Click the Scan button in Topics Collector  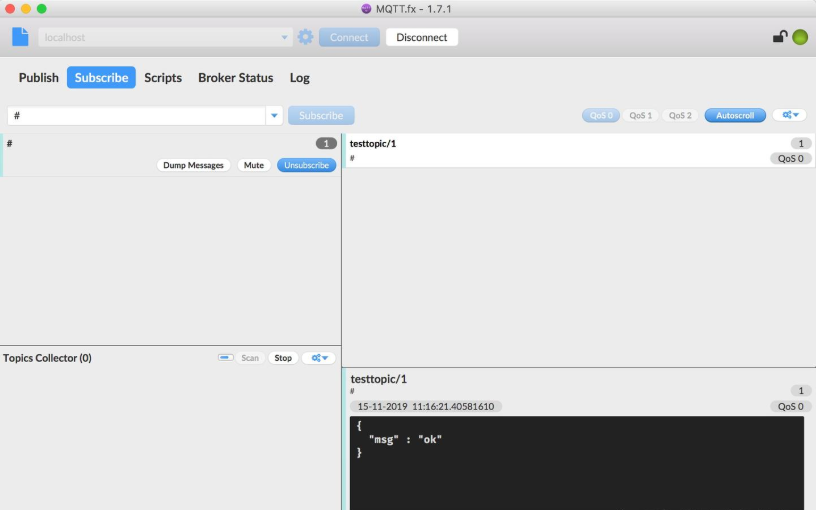point(250,358)
